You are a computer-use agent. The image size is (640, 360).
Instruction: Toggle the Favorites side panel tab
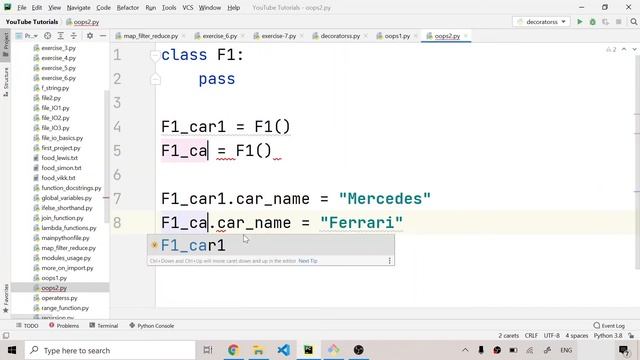(5, 299)
